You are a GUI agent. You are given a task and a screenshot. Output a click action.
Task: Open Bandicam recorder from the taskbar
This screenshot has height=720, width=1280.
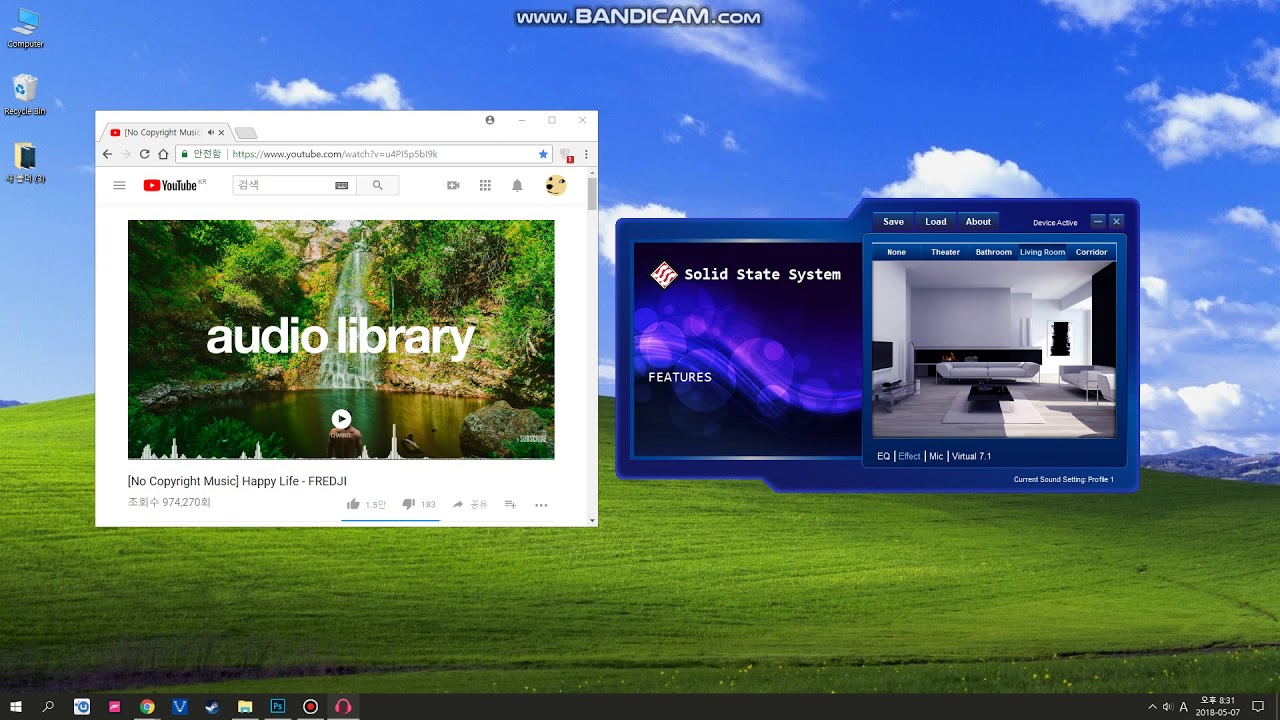[310, 706]
